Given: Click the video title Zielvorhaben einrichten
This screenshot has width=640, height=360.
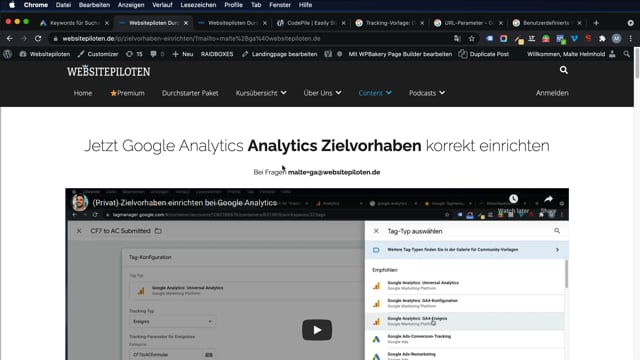Looking at the screenshot, I should [185, 203].
